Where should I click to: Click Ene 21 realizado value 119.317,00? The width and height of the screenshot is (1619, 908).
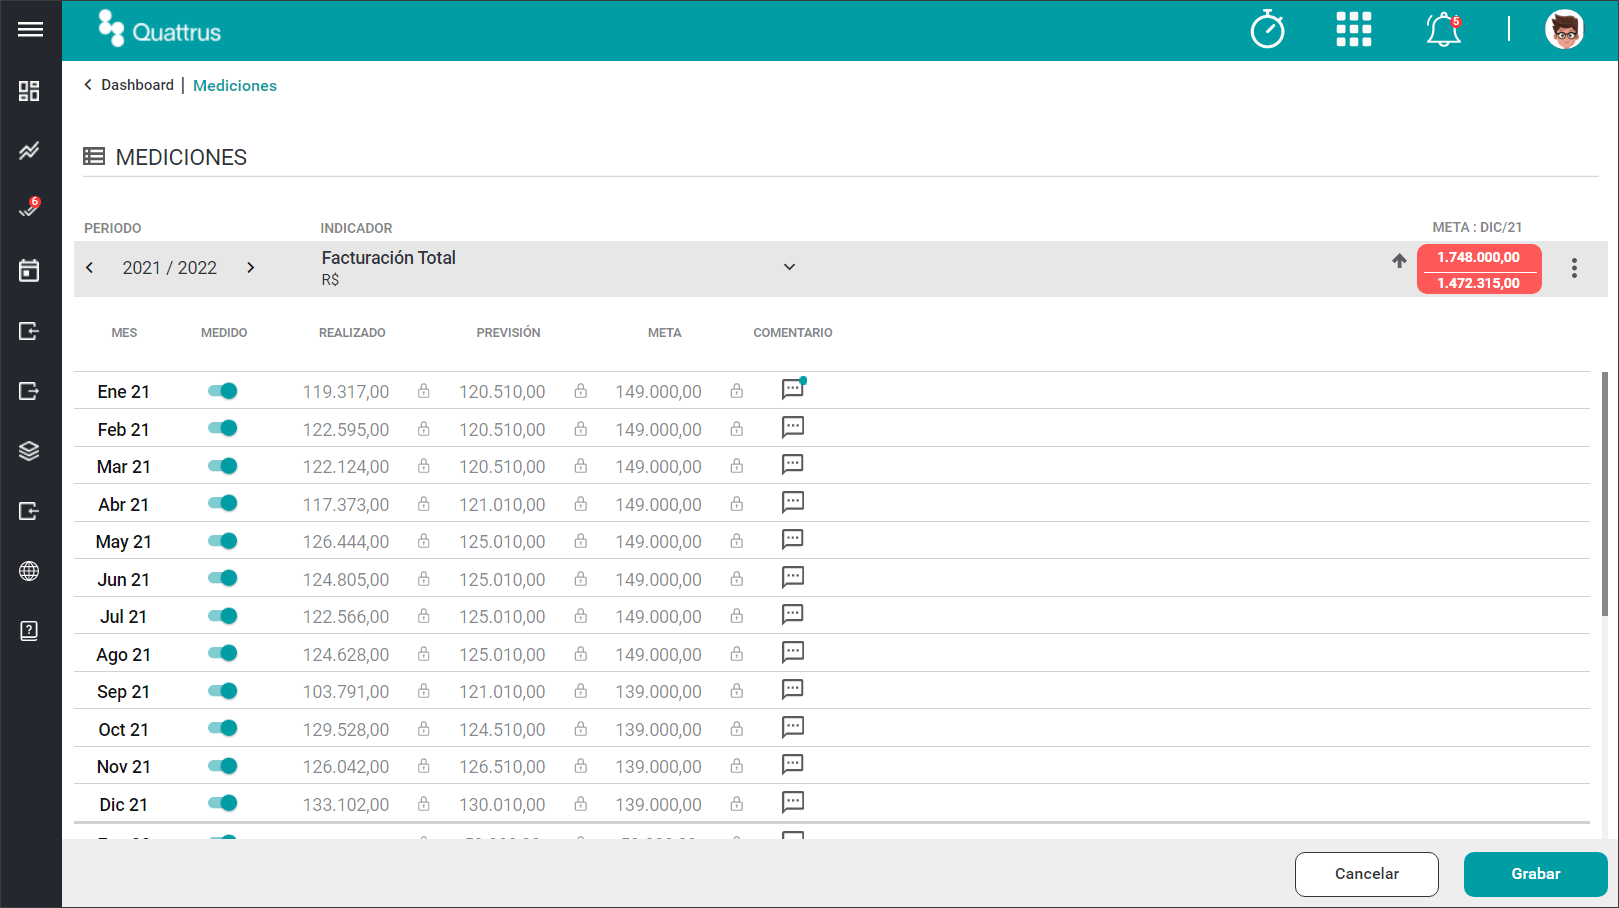(x=346, y=392)
